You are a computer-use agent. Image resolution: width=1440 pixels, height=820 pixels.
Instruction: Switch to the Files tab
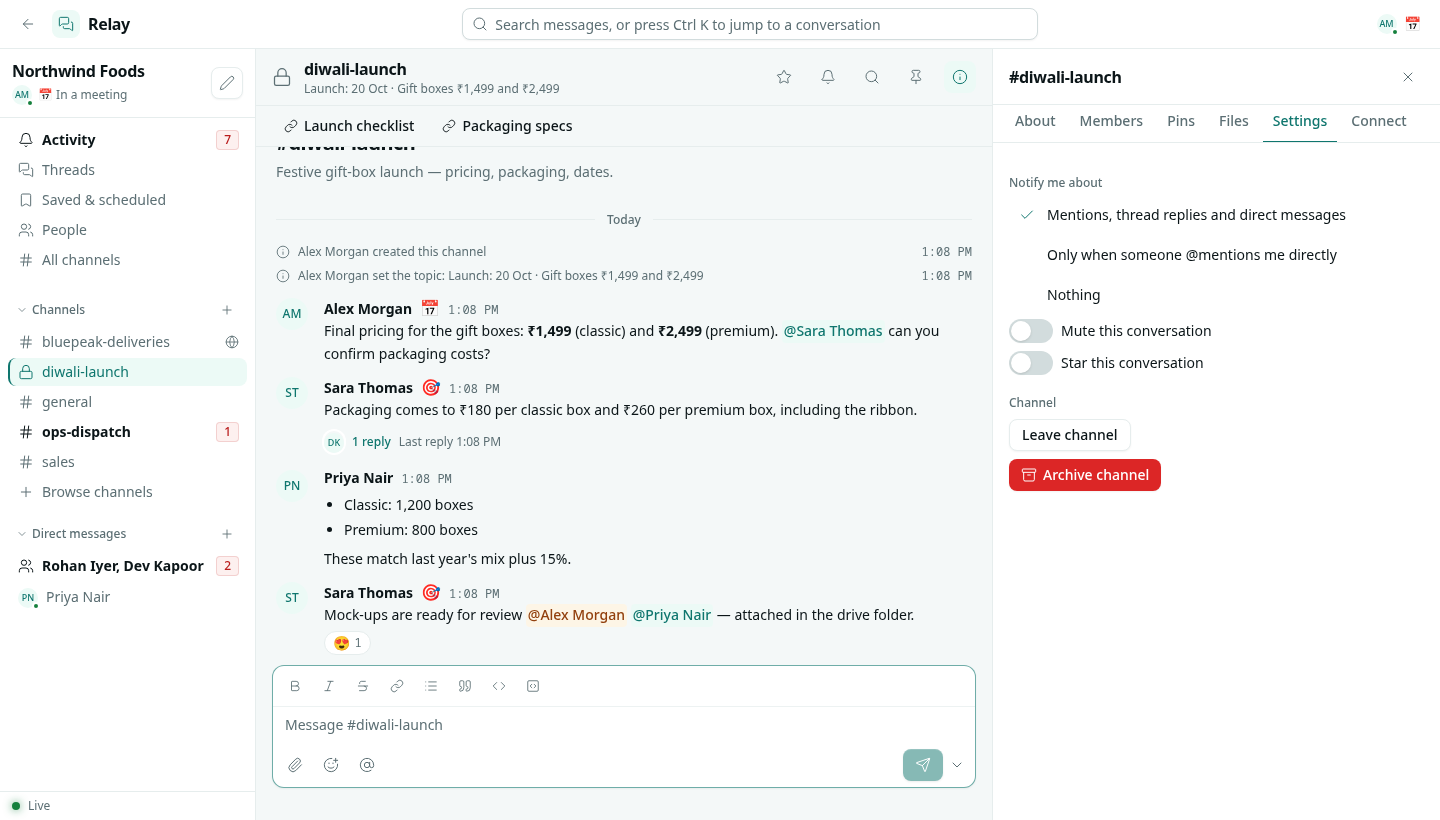click(1234, 121)
